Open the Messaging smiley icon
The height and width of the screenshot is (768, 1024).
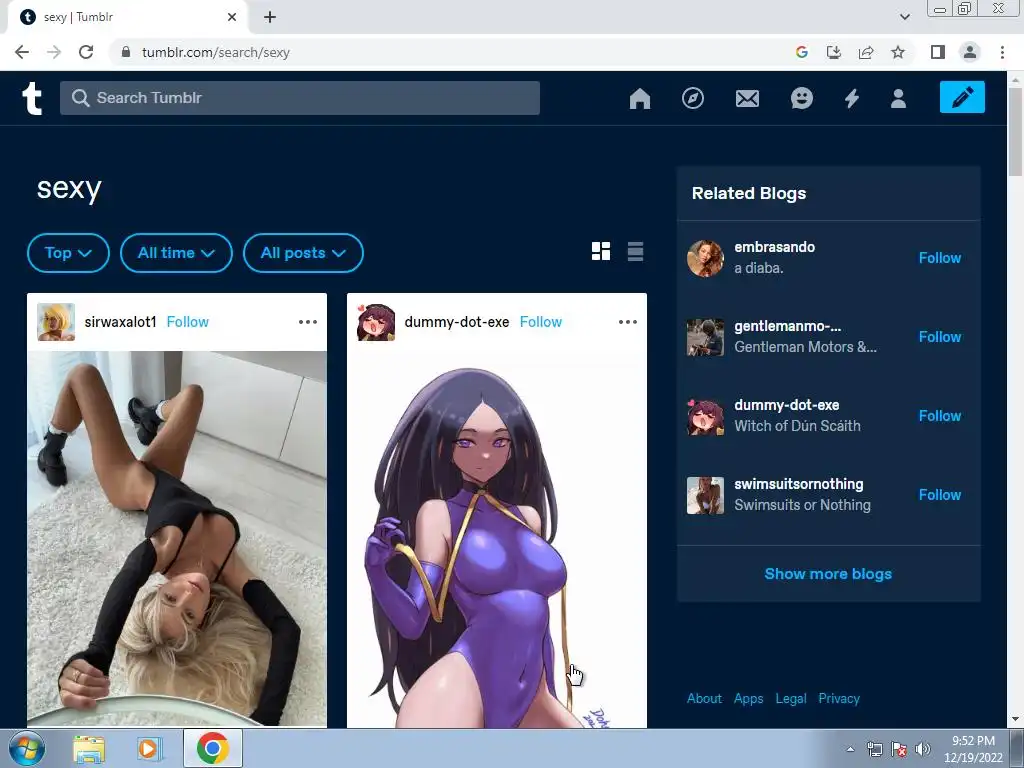[x=801, y=98]
